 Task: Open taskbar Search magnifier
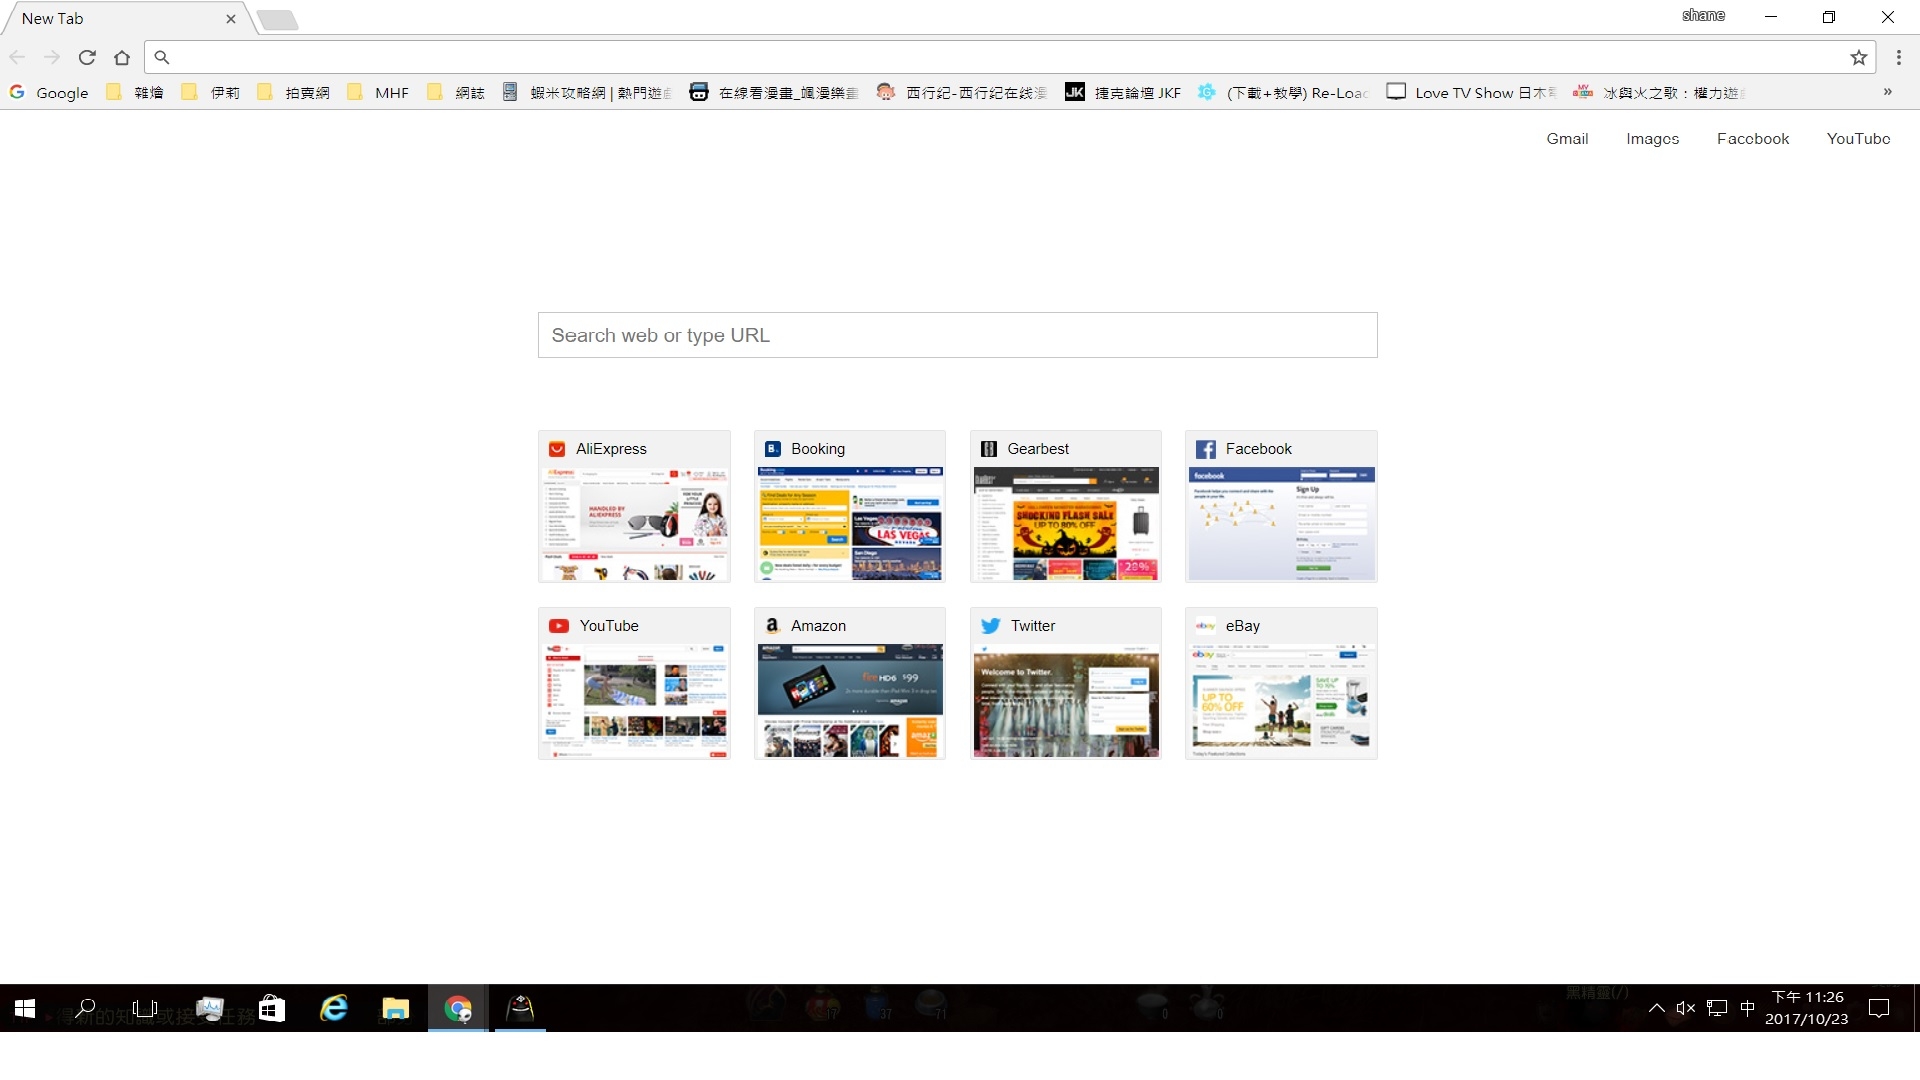tap(86, 1008)
